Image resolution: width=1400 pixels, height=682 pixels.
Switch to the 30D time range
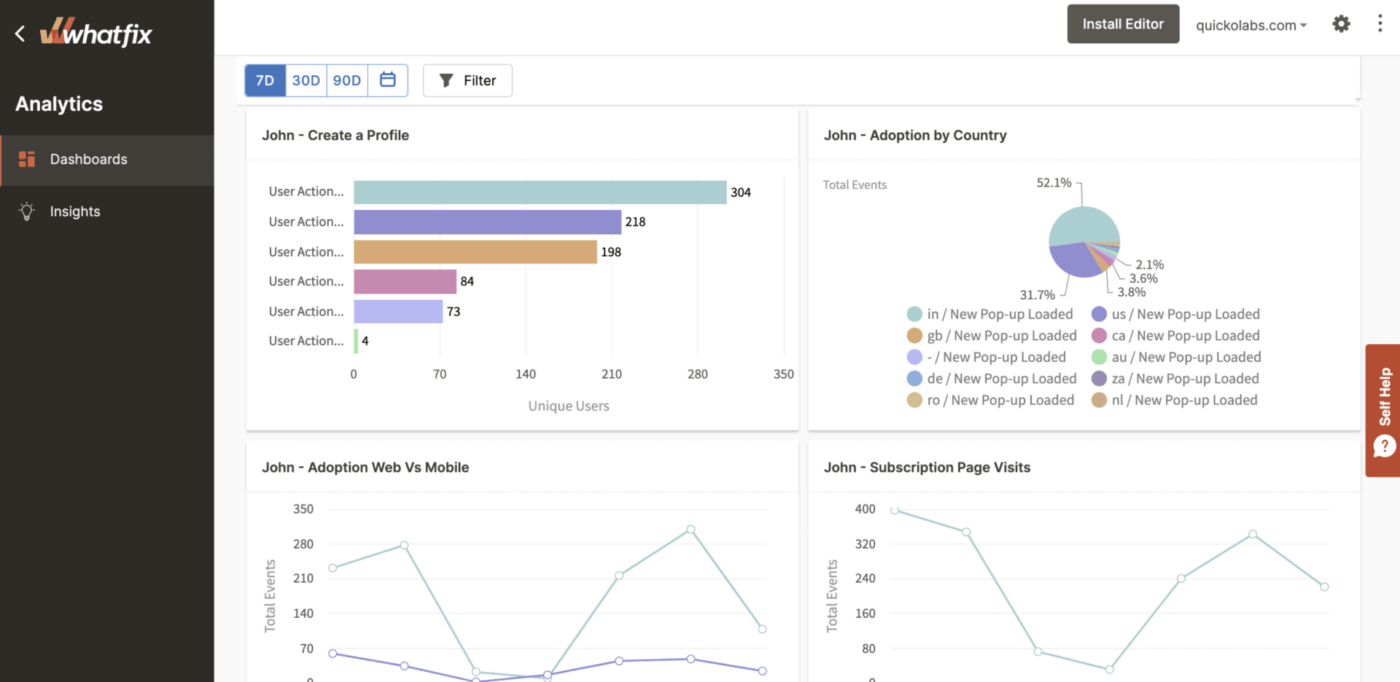(306, 80)
